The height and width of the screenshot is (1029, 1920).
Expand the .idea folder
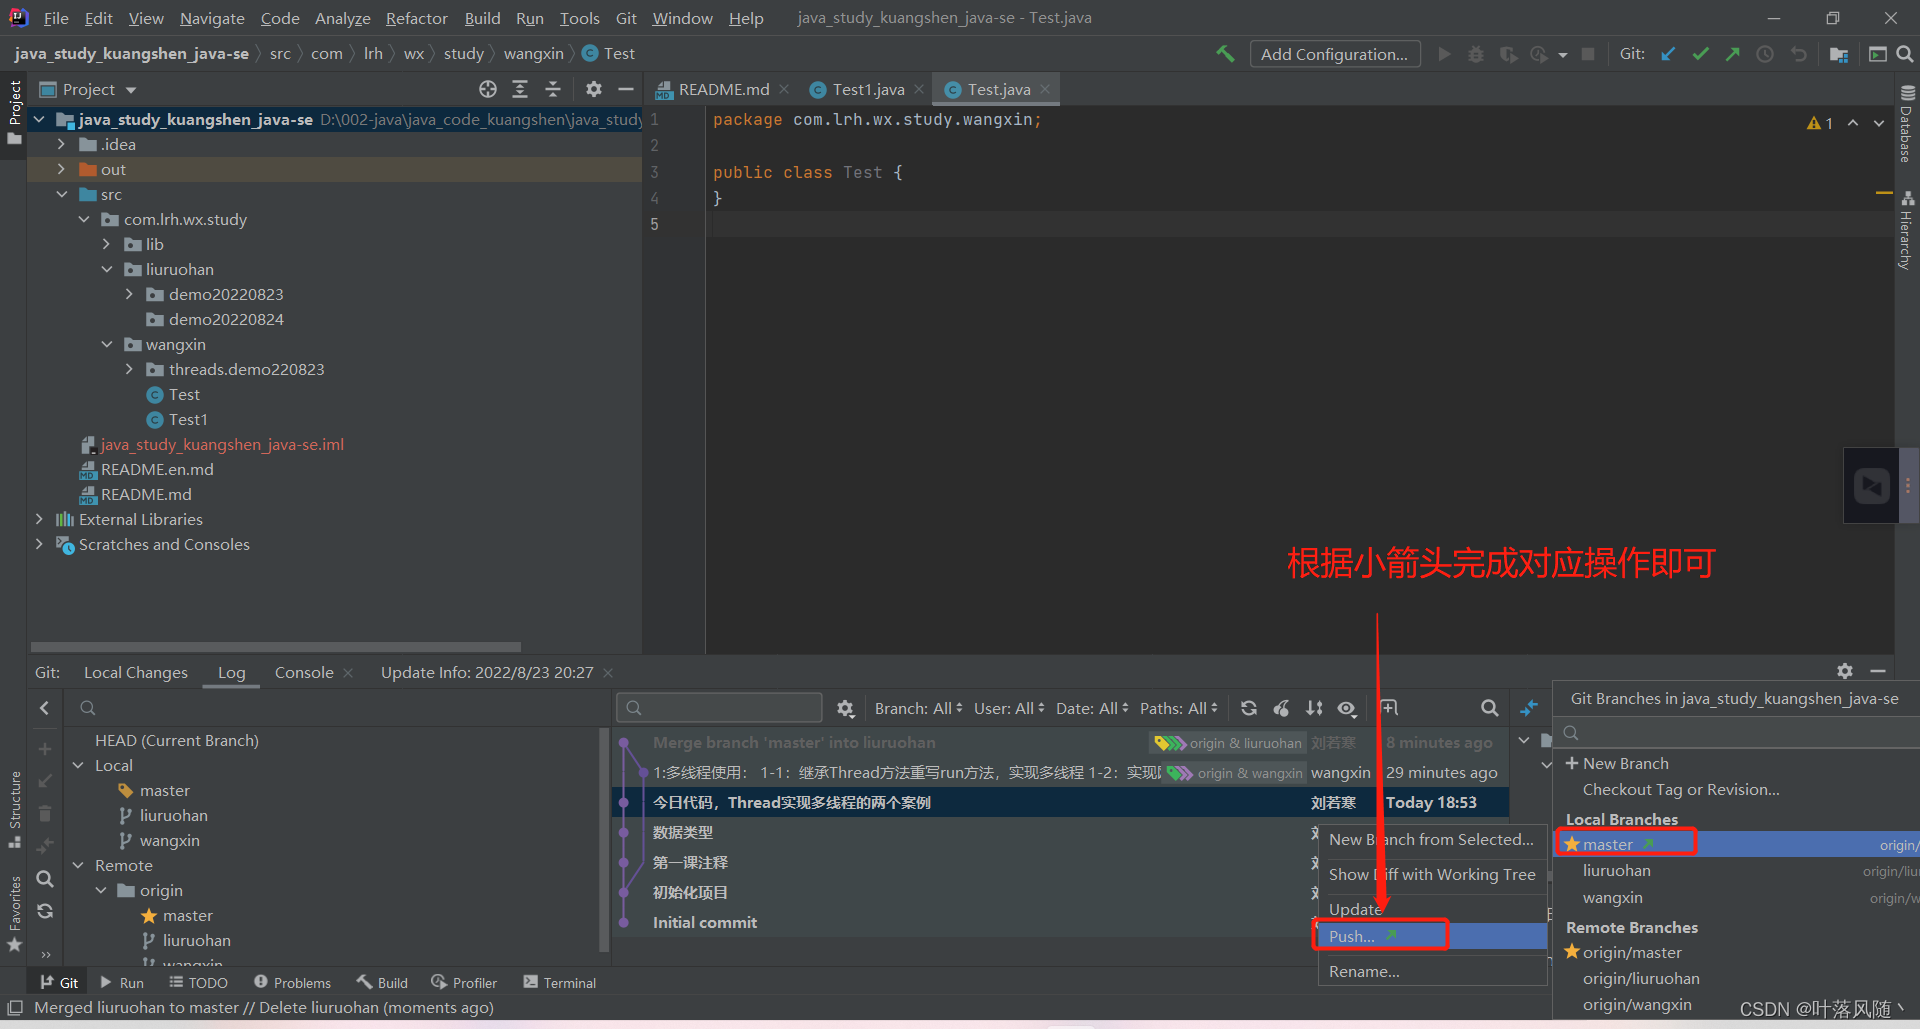[61, 144]
